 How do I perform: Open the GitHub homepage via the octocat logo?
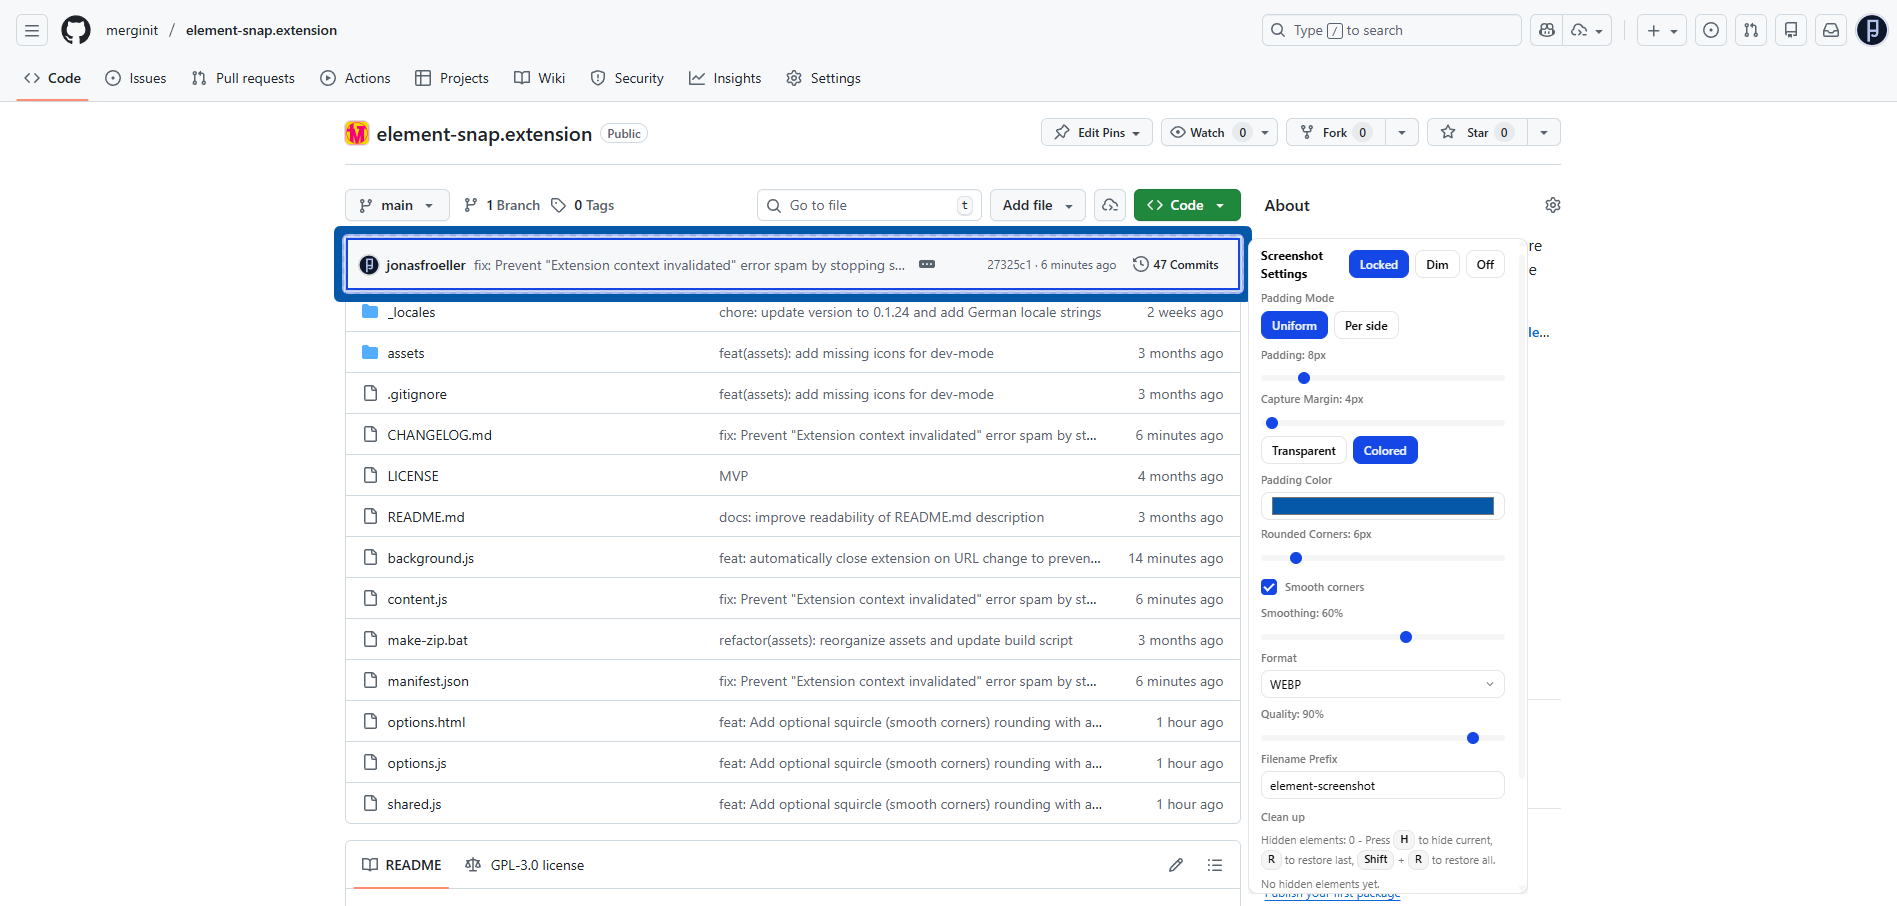[x=75, y=29]
